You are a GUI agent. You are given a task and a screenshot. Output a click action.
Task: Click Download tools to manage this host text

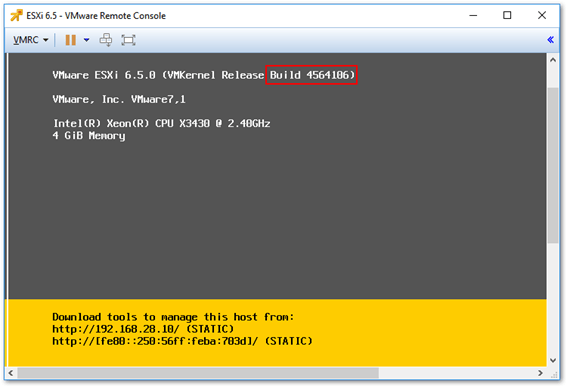click(x=173, y=317)
